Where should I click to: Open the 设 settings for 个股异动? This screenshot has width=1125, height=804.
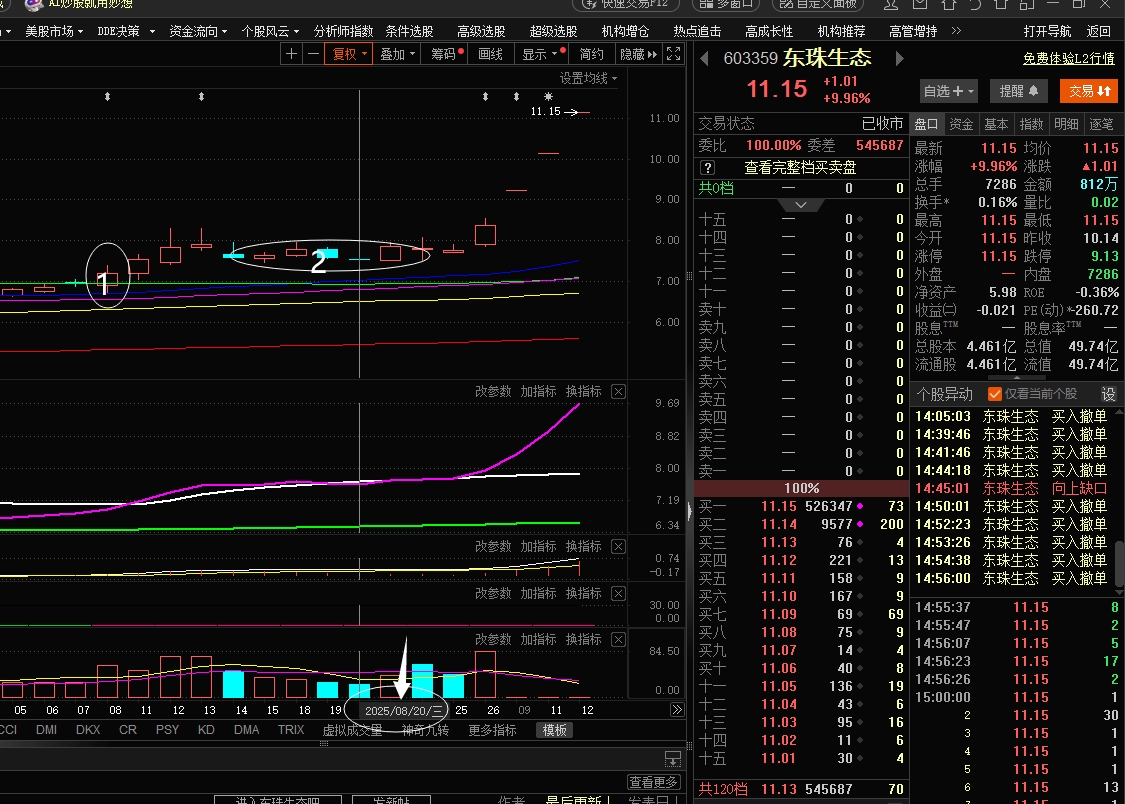click(x=1108, y=394)
